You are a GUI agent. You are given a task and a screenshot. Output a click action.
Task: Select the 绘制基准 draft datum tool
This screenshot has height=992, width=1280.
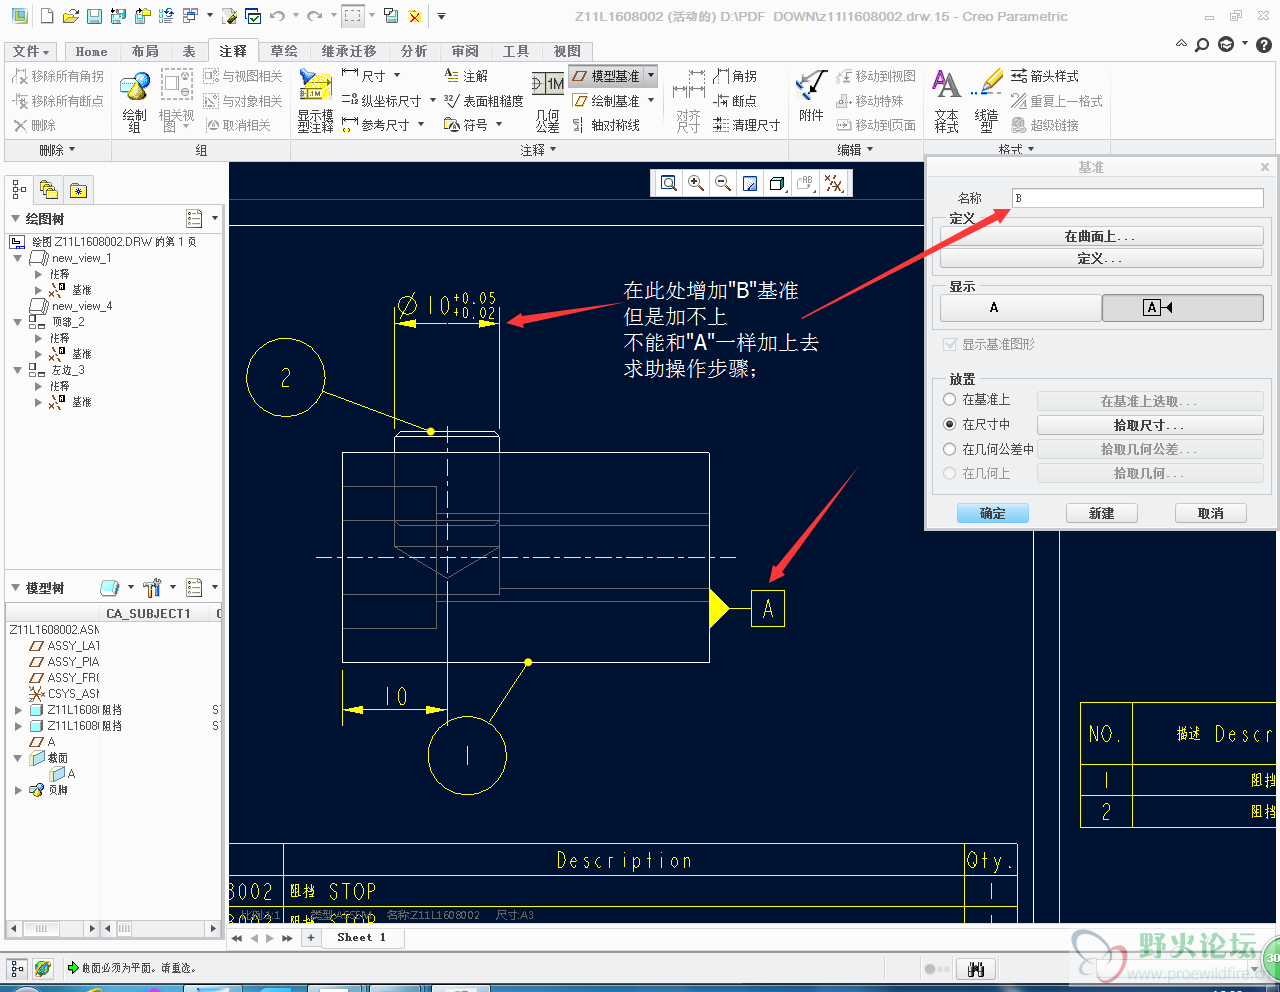point(606,101)
